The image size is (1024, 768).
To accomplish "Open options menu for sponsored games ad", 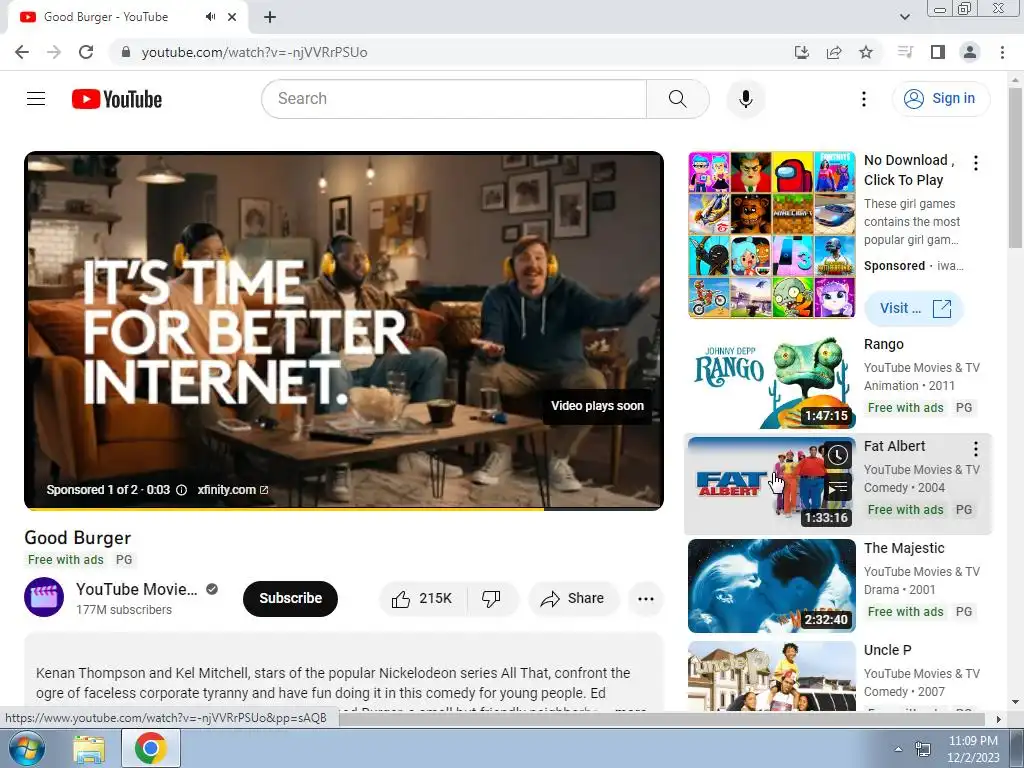I will coord(976,163).
